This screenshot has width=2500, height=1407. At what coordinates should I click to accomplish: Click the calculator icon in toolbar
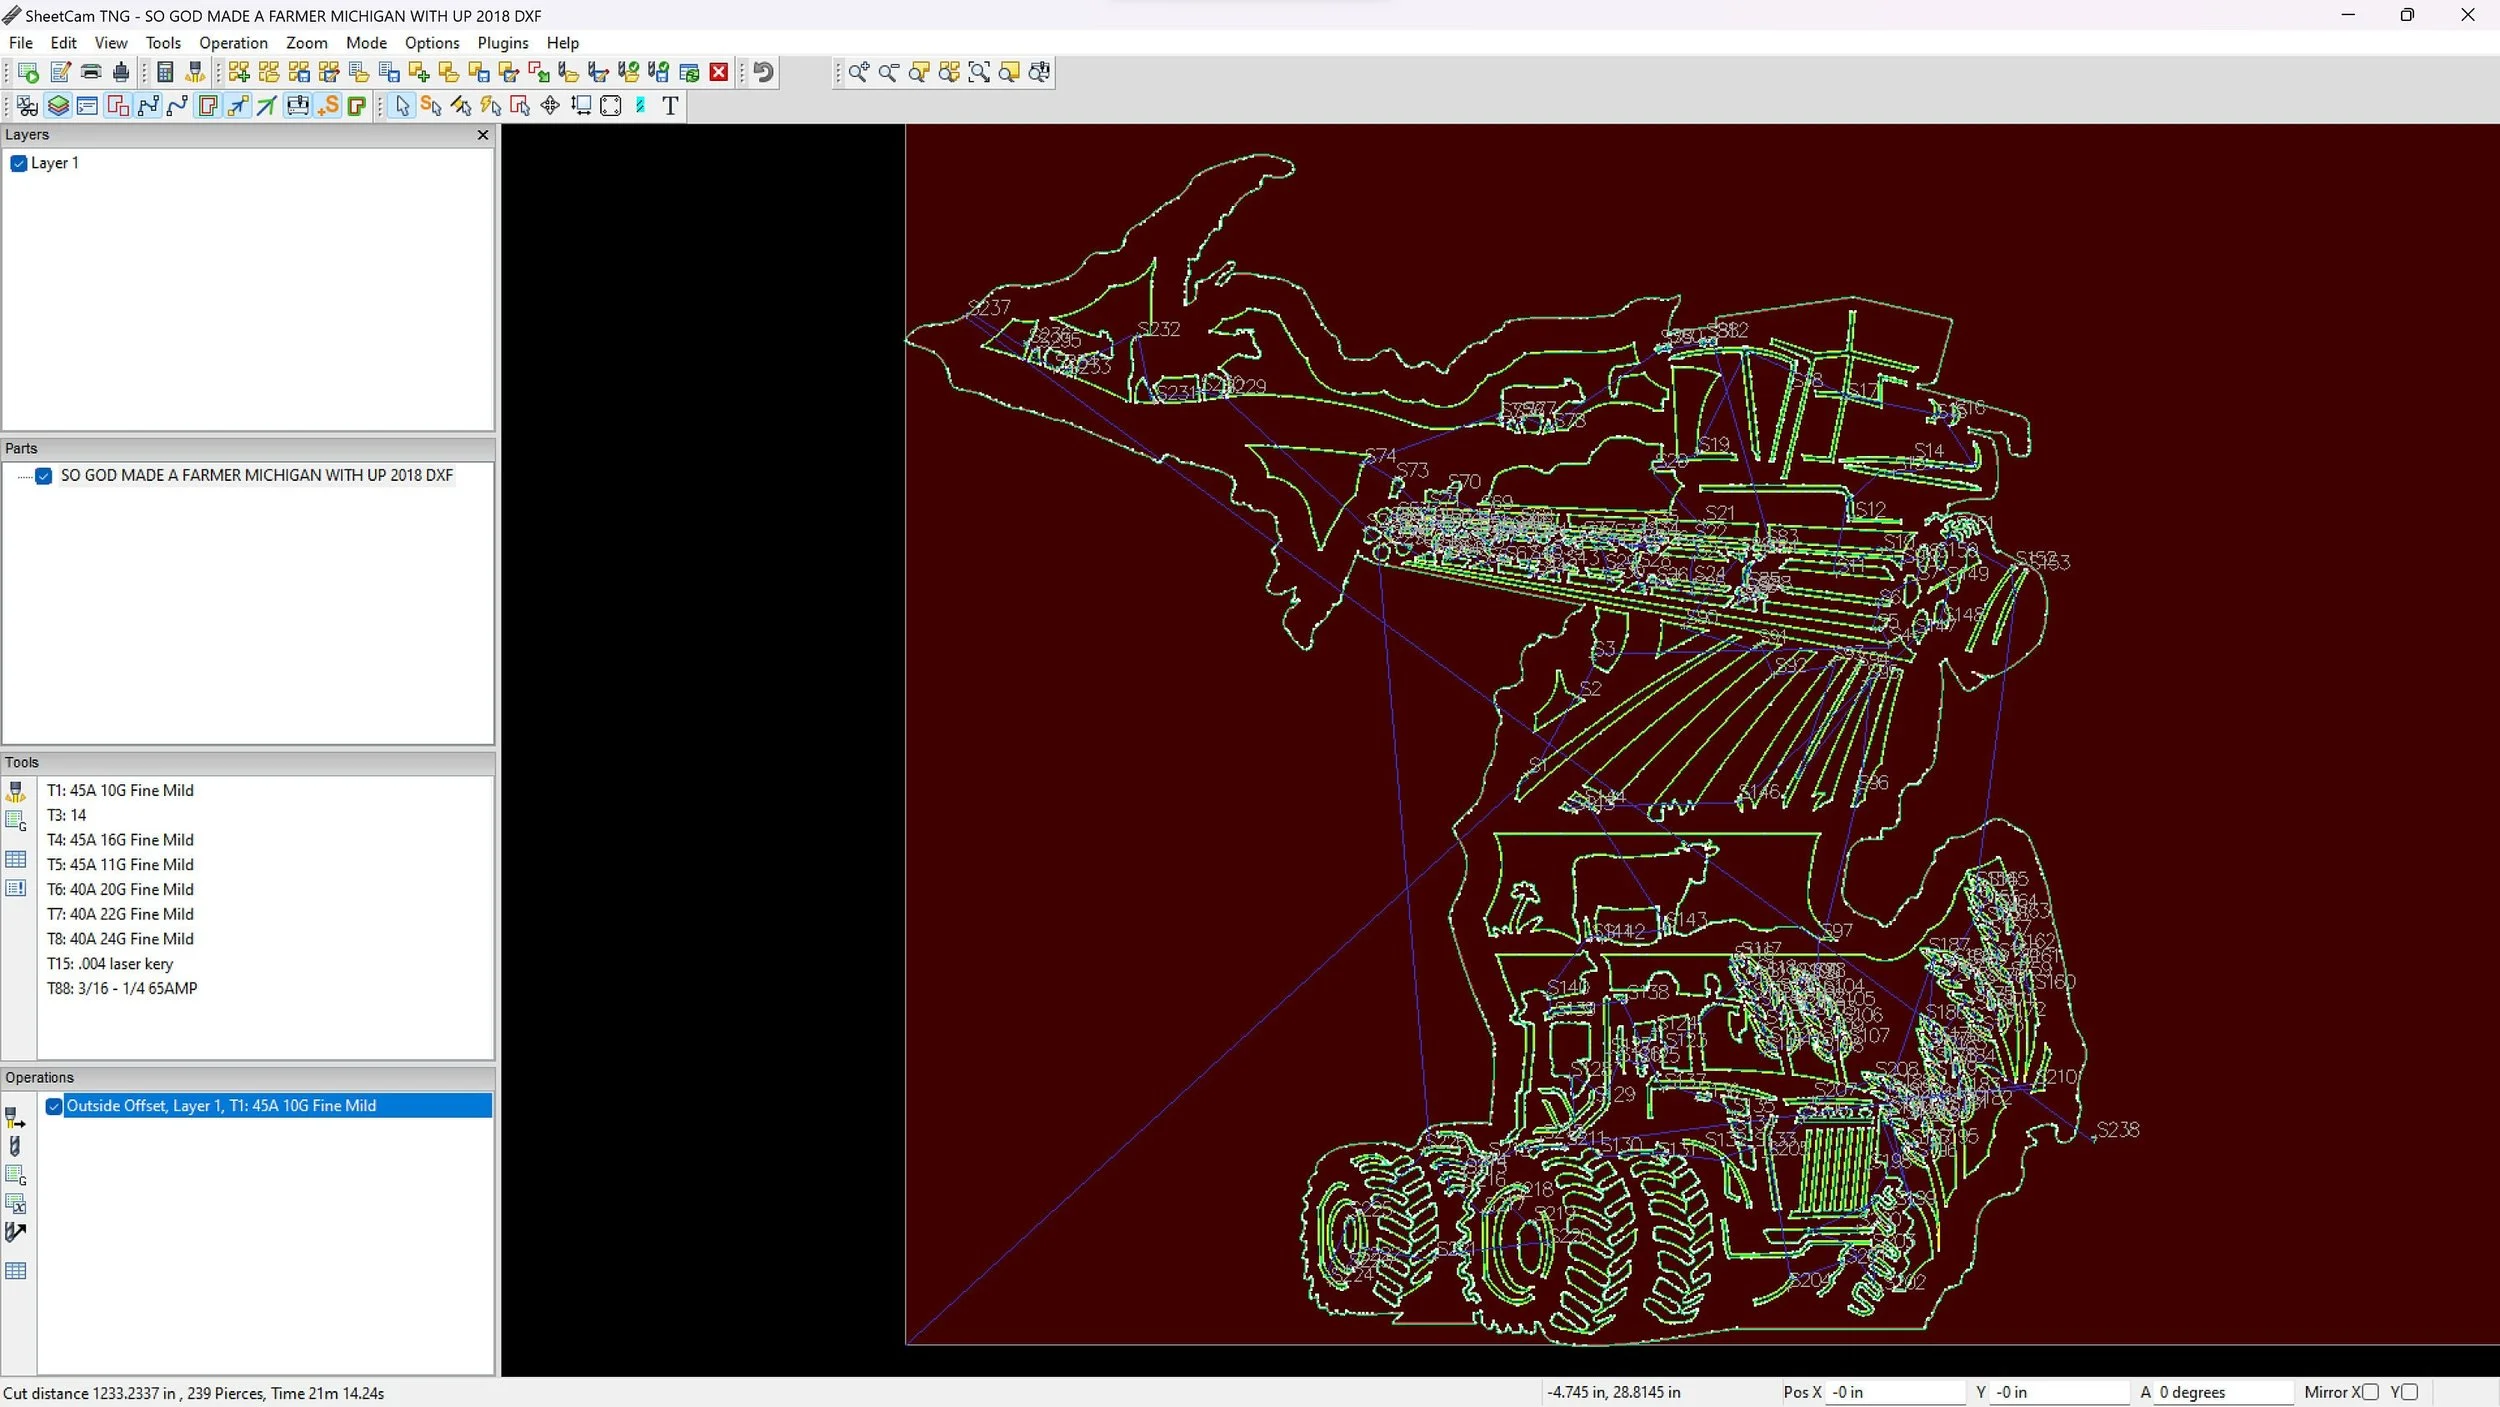click(166, 72)
